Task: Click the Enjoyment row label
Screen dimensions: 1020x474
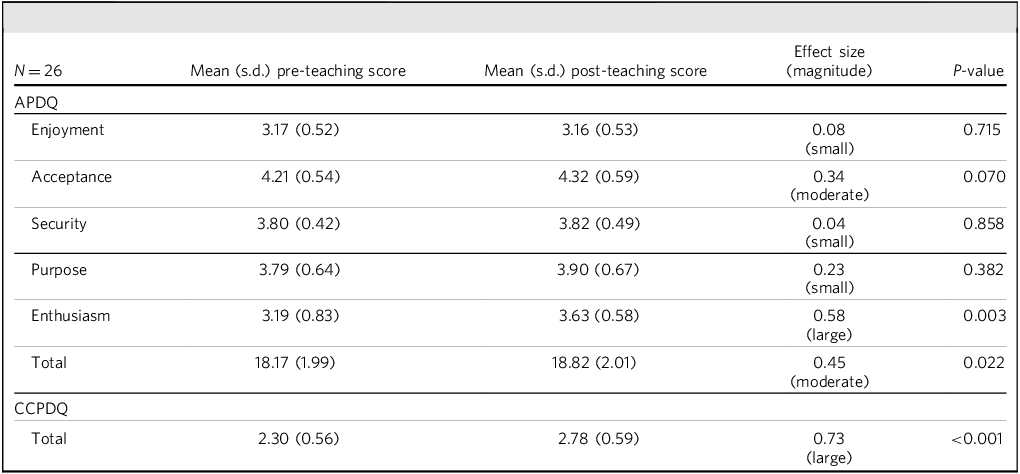Action: click(x=67, y=130)
